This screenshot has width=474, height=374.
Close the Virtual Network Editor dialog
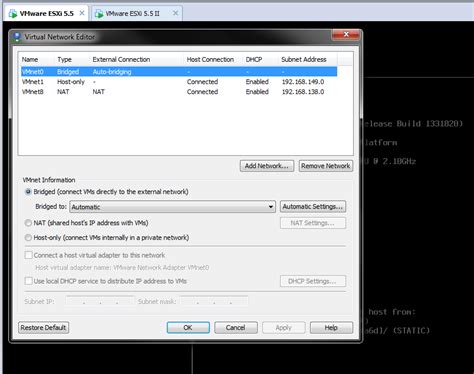point(346,34)
